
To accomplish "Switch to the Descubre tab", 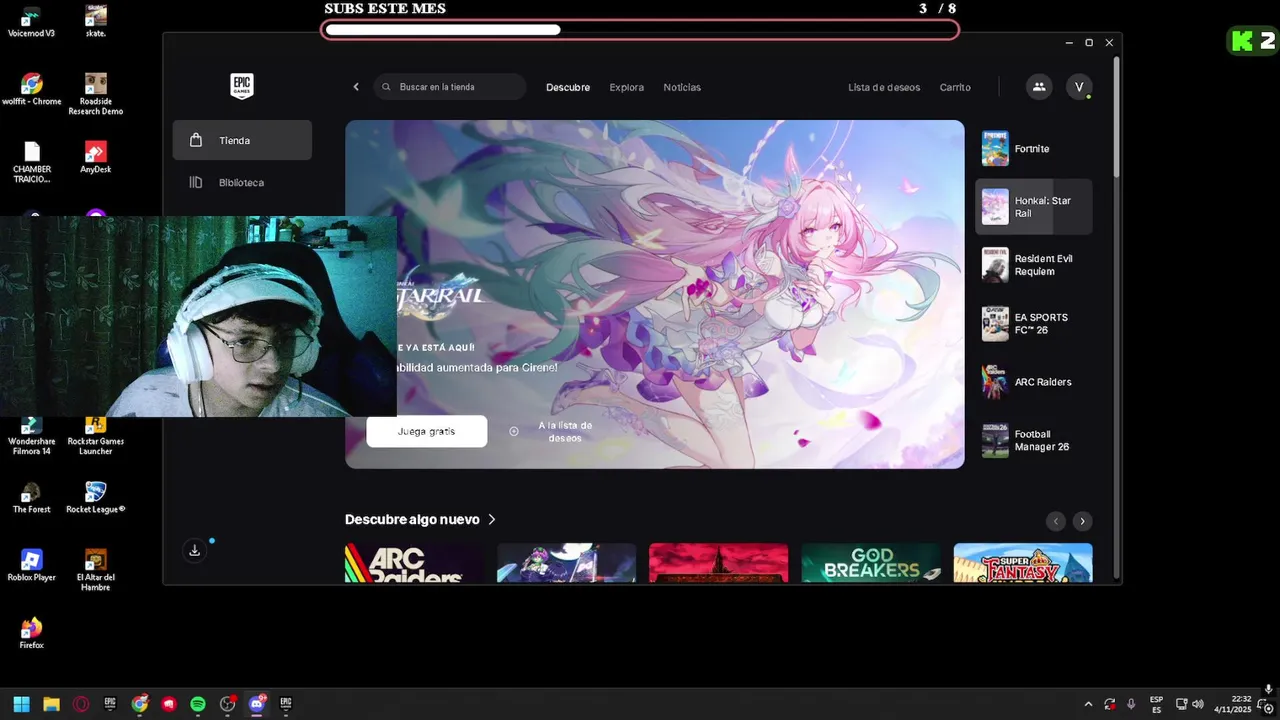I will [x=568, y=87].
